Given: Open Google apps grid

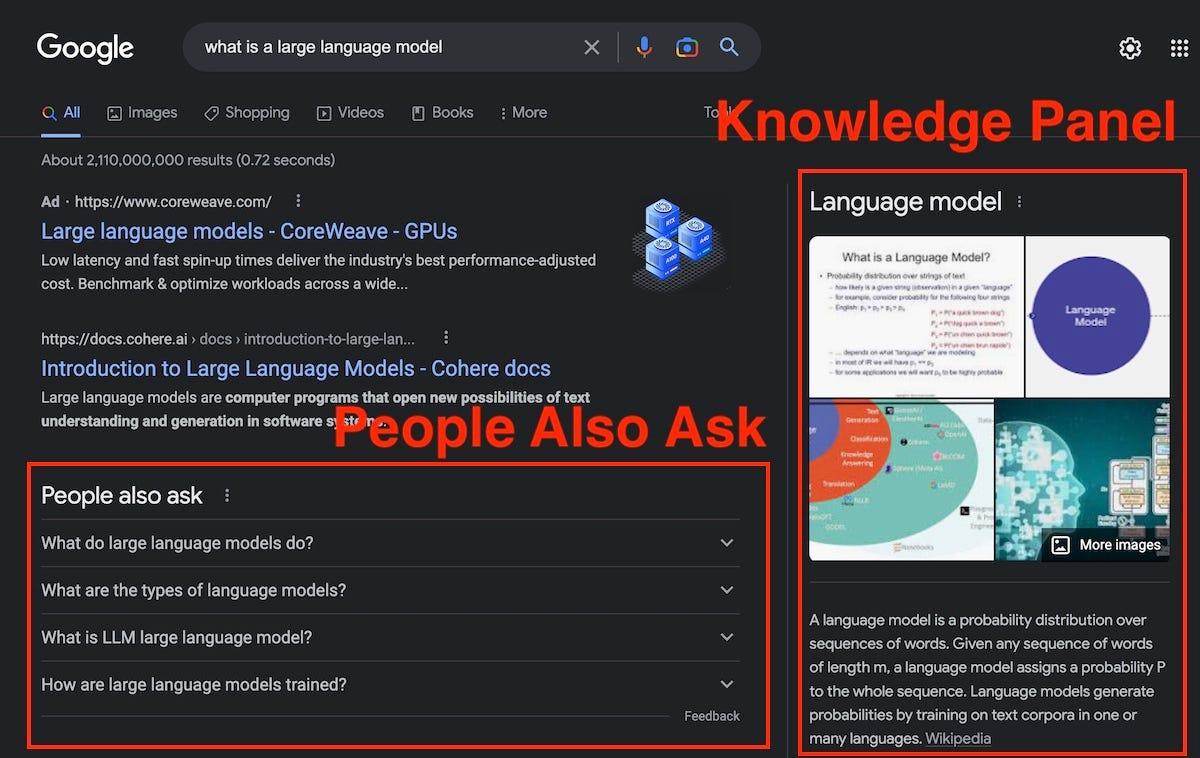Looking at the screenshot, I should click(1179, 48).
